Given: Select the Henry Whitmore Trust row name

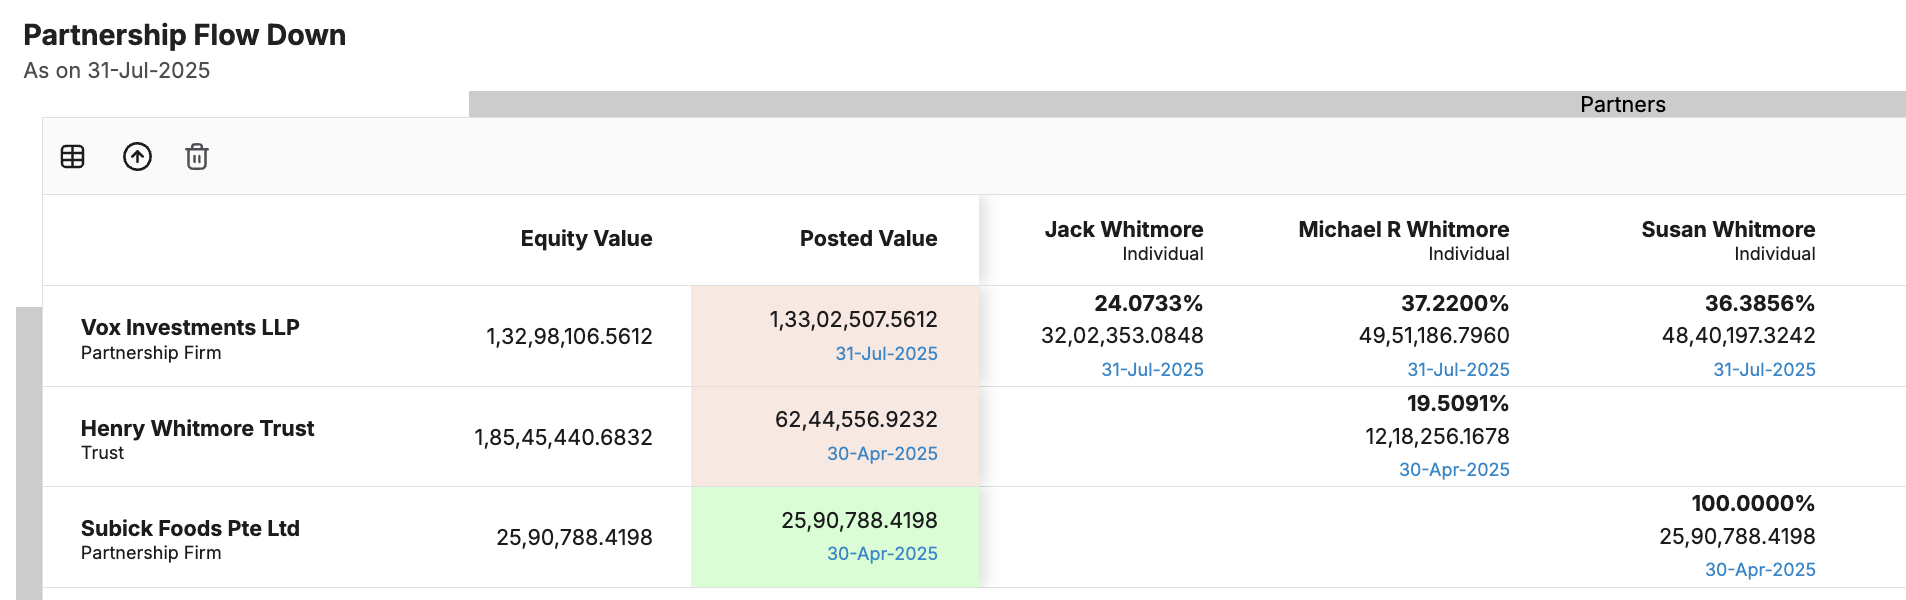Looking at the screenshot, I should pyautogui.click(x=197, y=429).
